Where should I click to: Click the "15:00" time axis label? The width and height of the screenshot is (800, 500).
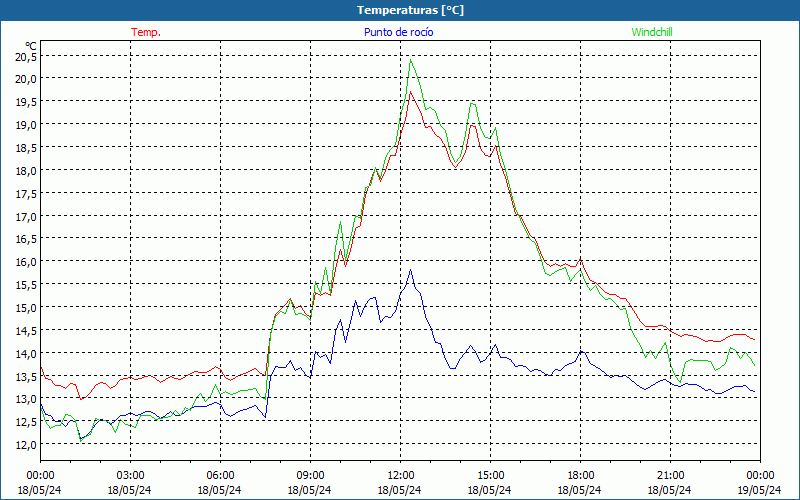pos(490,476)
